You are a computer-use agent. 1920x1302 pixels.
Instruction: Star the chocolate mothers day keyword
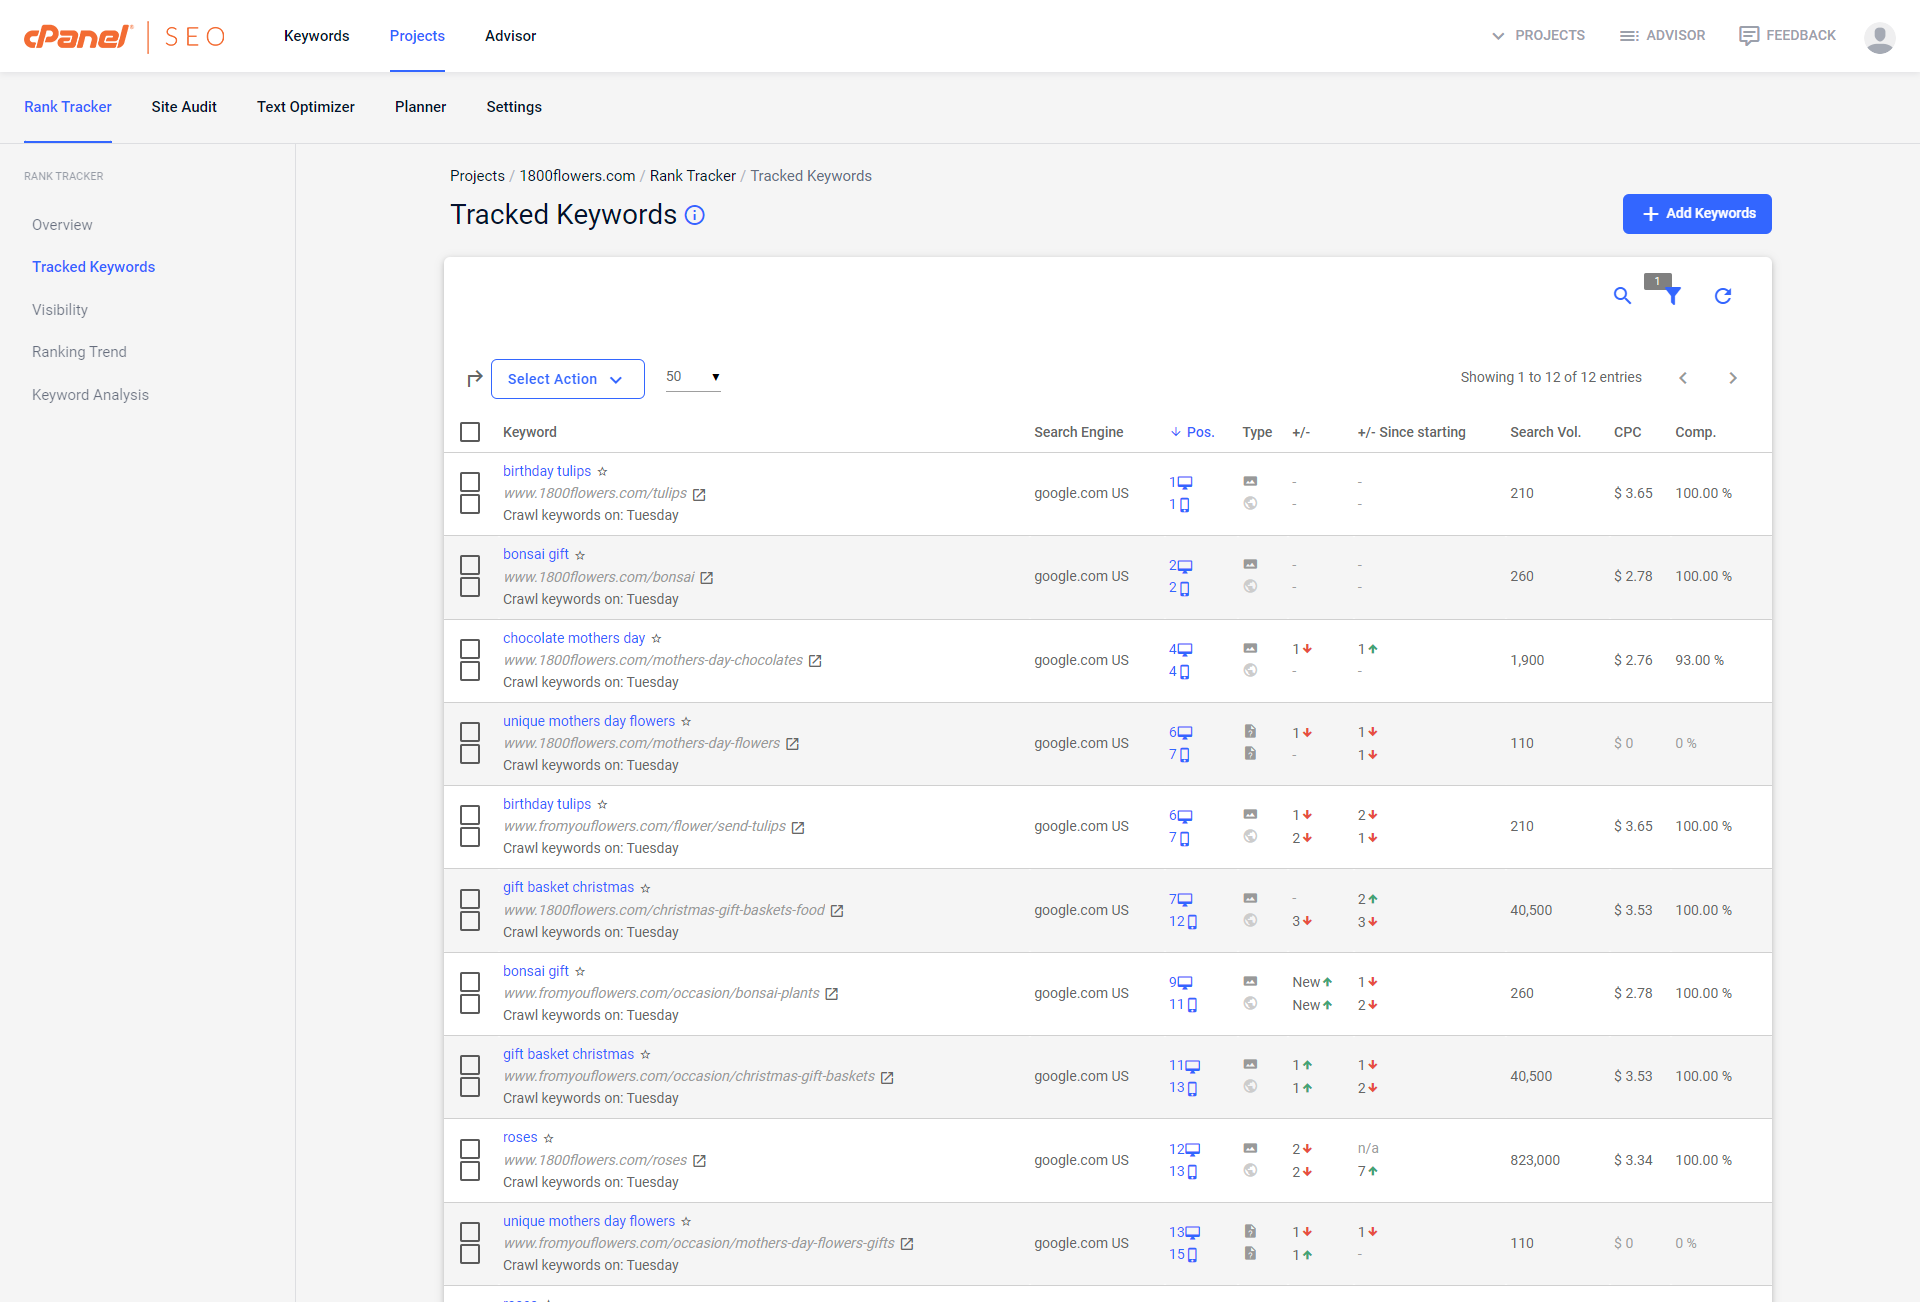(x=657, y=639)
